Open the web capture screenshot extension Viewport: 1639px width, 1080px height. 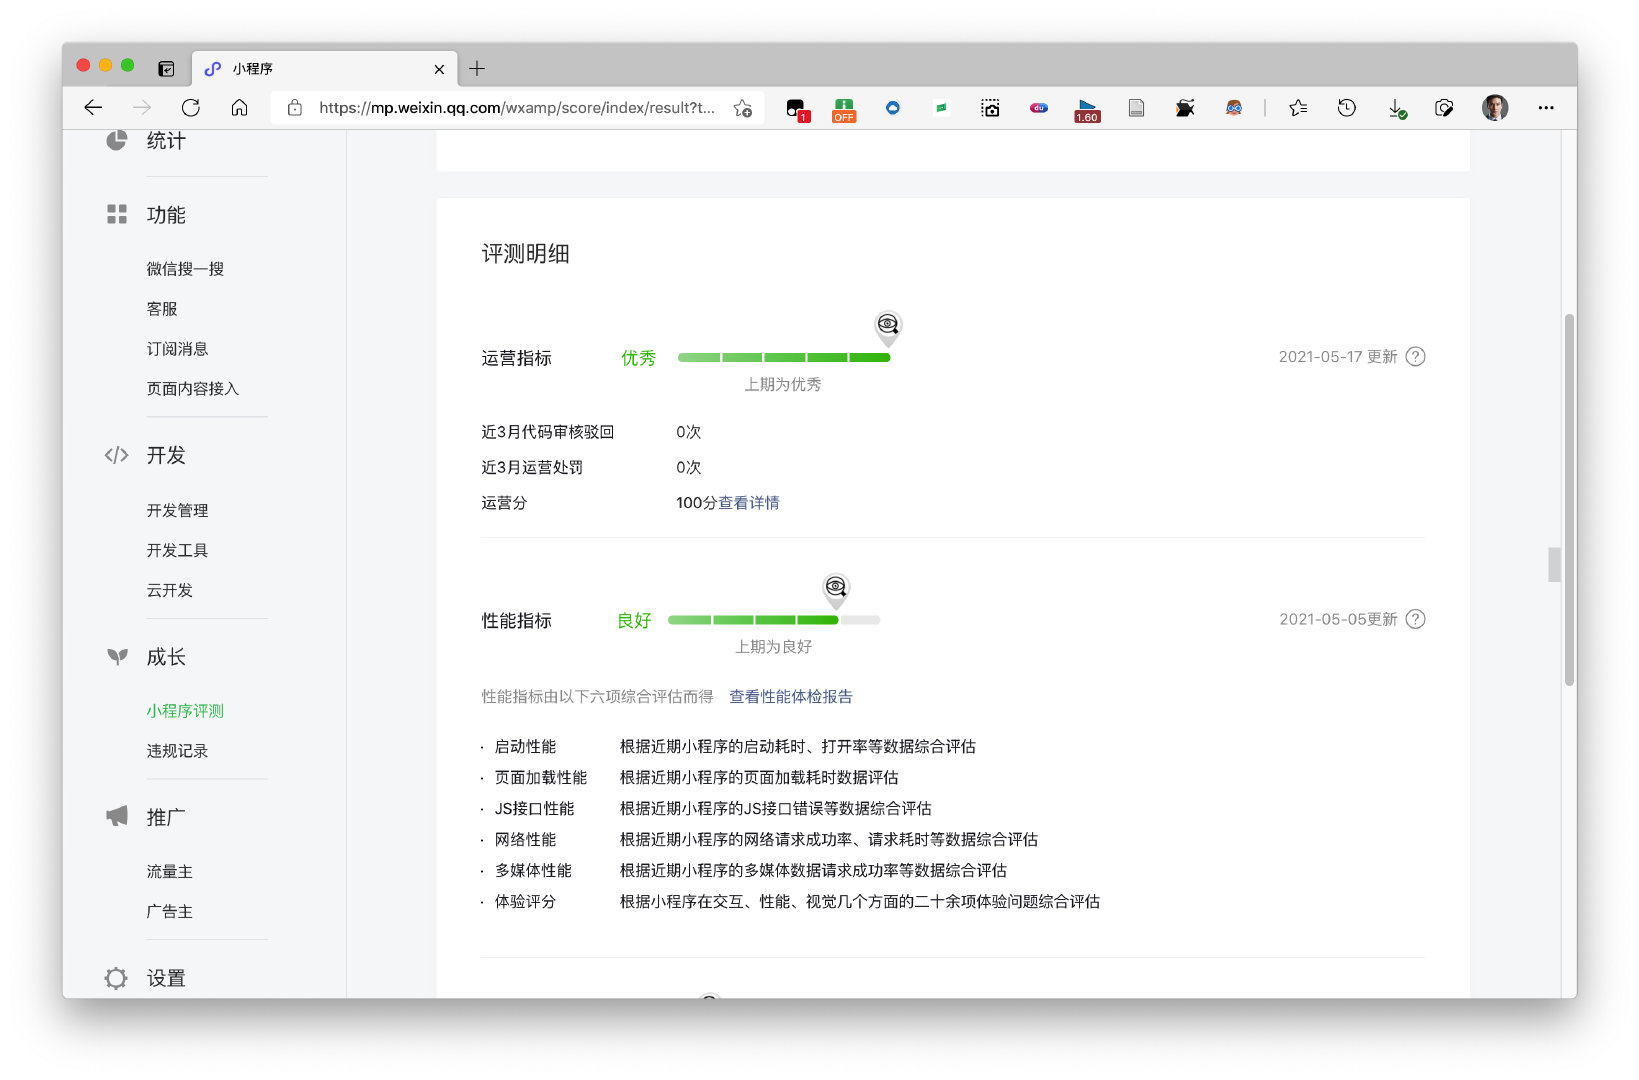(990, 108)
